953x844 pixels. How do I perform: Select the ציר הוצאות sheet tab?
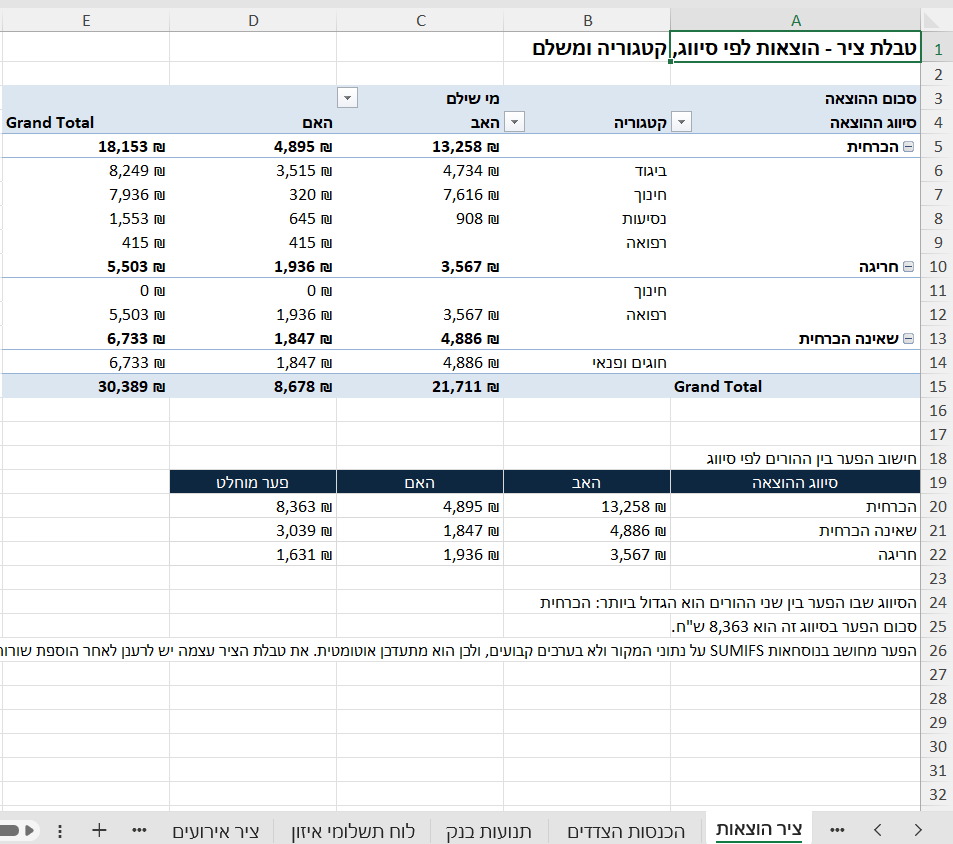pyautogui.click(x=759, y=829)
